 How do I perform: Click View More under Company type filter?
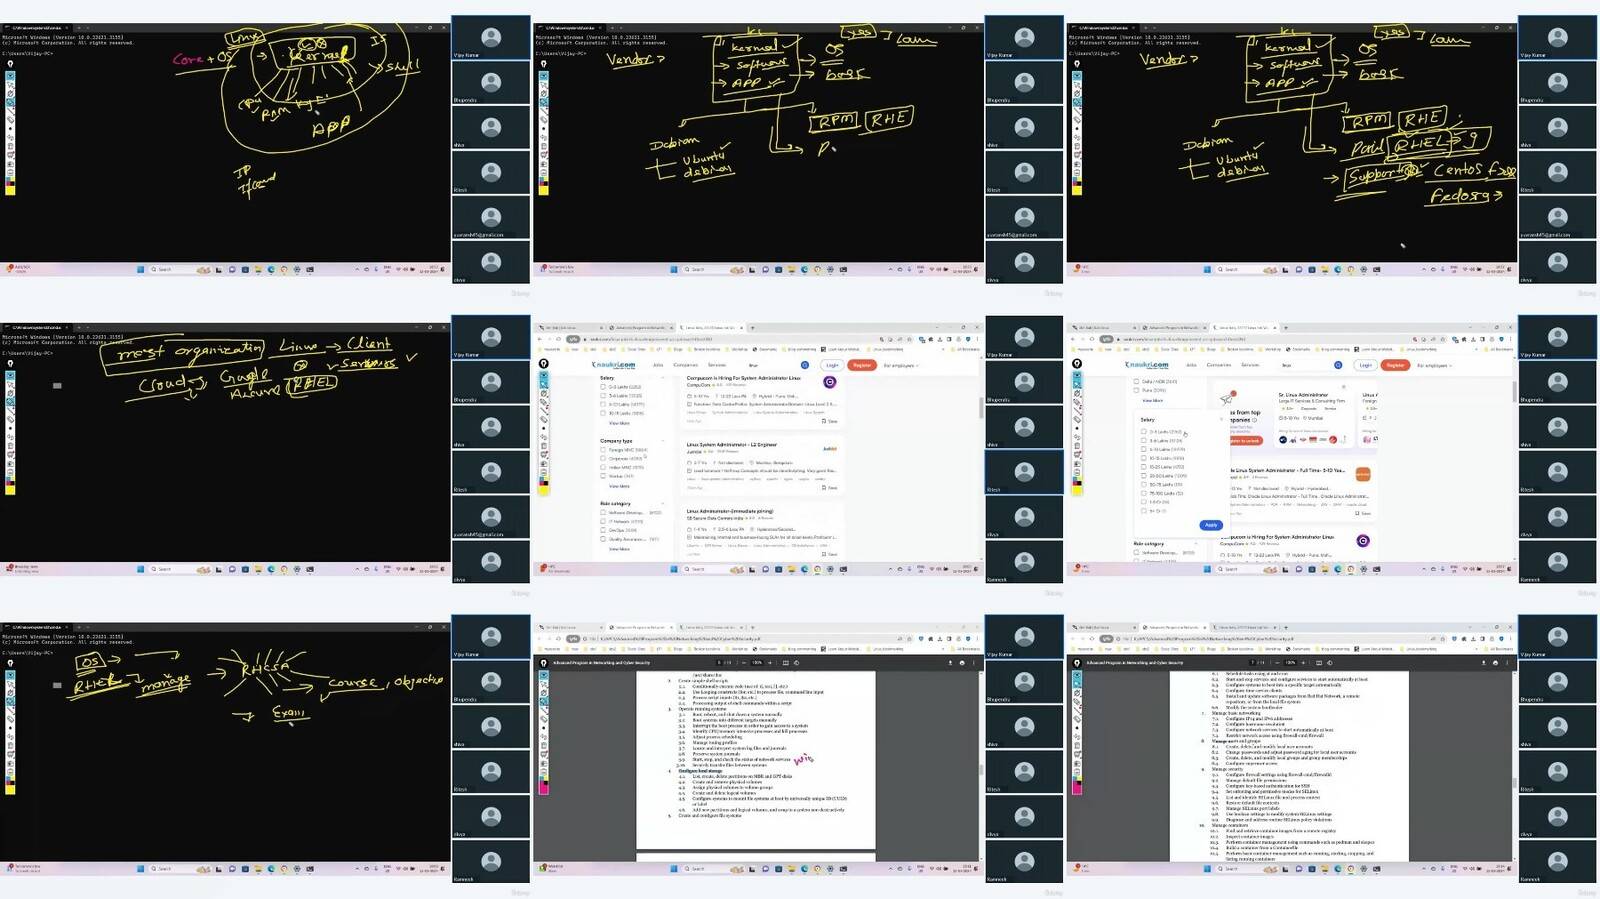coord(619,486)
